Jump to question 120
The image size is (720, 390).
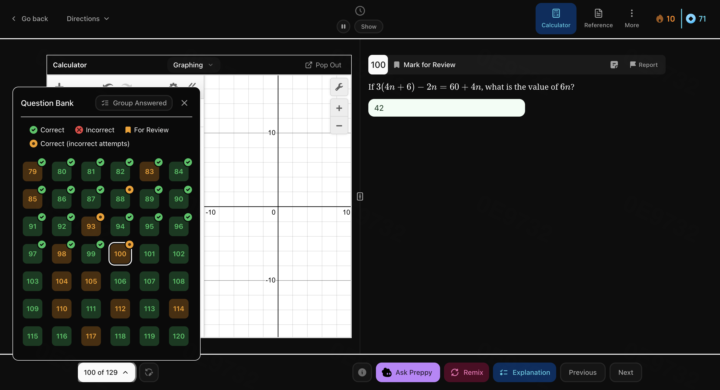179,336
